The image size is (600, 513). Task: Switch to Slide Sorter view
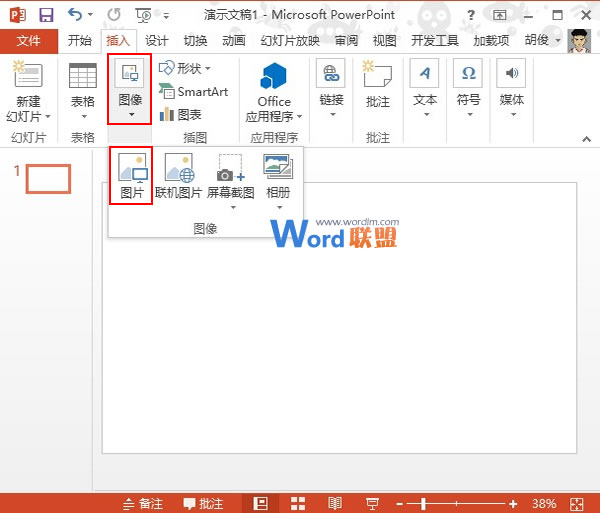[x=298, y=503]
